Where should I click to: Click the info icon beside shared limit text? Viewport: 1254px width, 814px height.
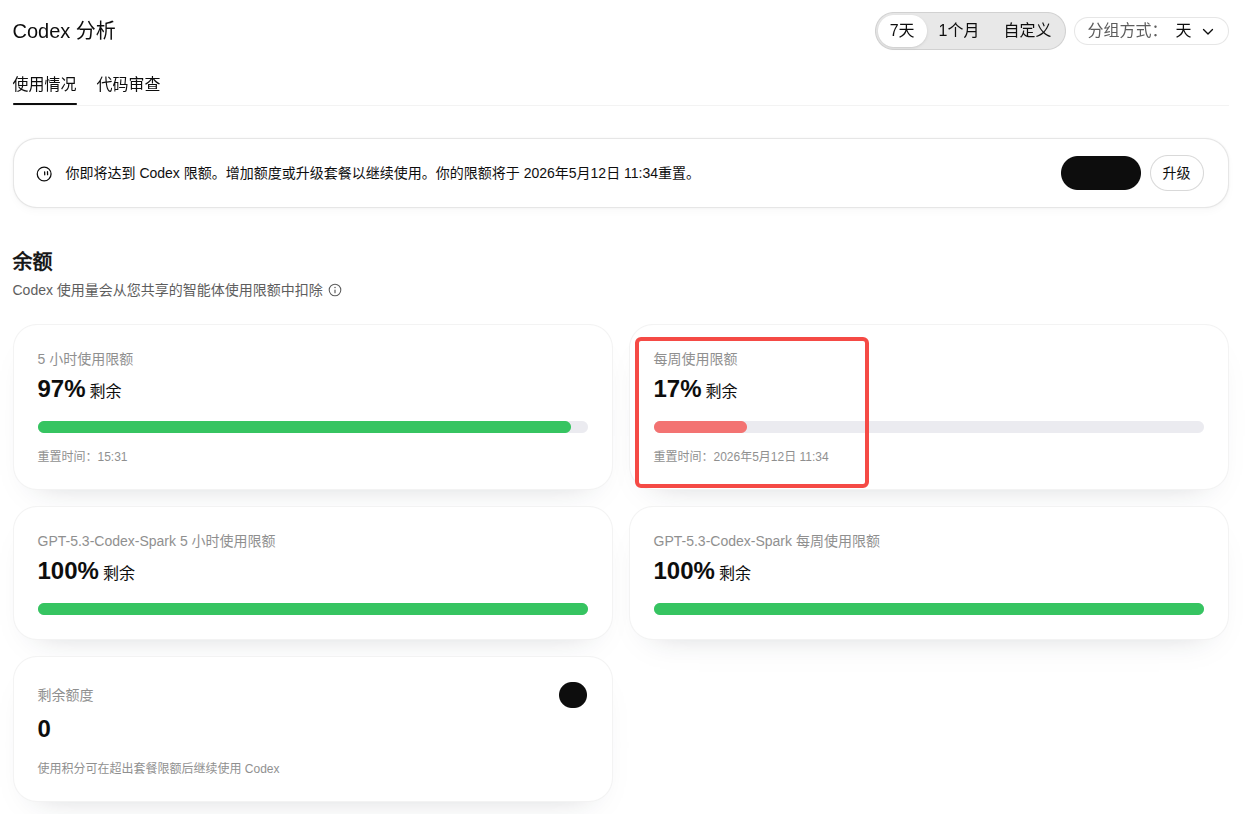click(335, 290)
